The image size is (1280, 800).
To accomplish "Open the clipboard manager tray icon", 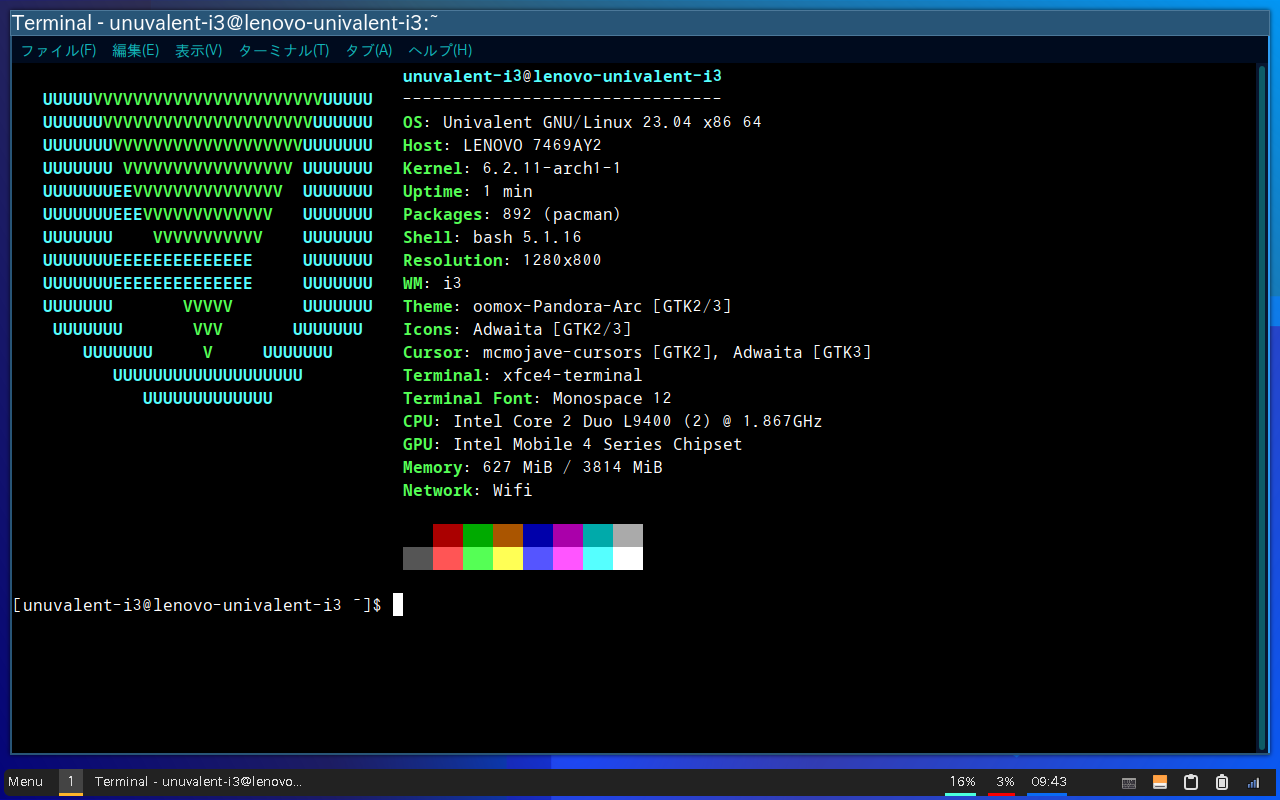I will 1191,782.
